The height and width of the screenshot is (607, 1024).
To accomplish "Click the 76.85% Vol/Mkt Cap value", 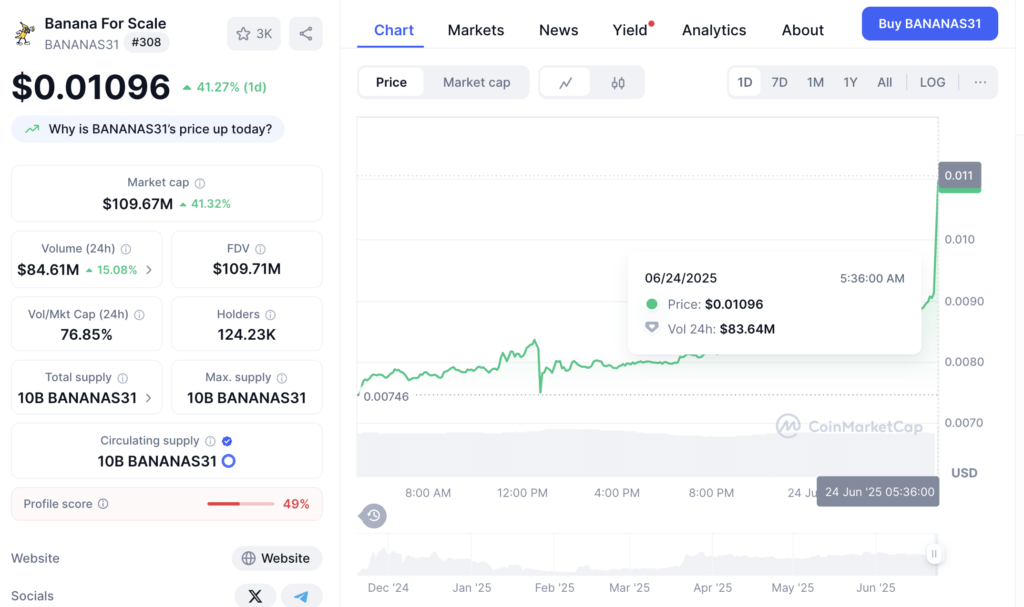I will (x=86, y=335).
